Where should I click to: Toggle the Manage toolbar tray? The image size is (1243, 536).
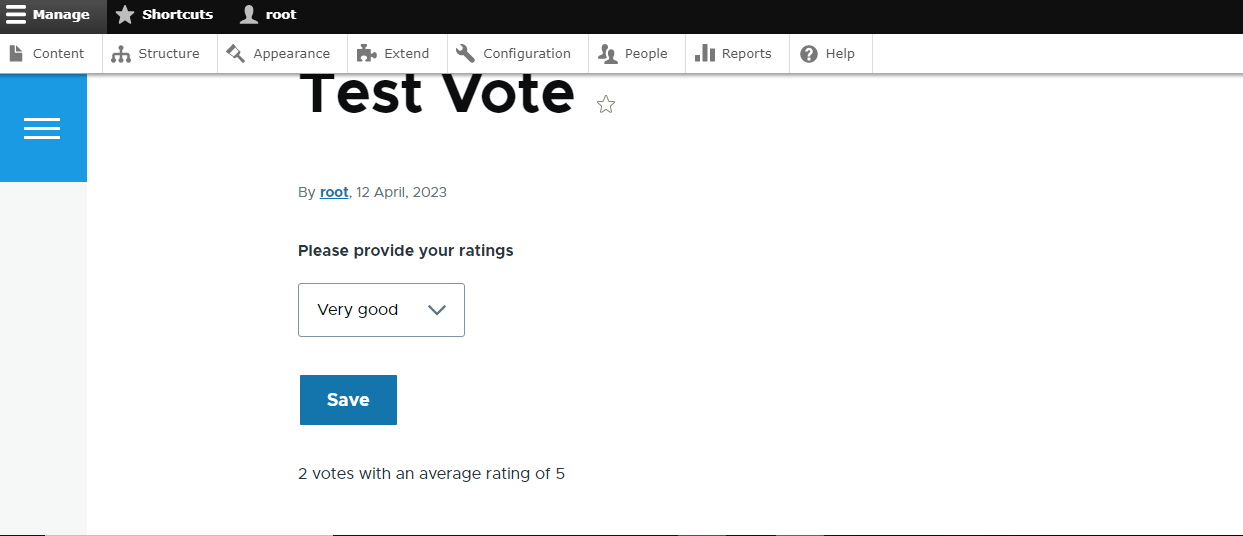48,15
